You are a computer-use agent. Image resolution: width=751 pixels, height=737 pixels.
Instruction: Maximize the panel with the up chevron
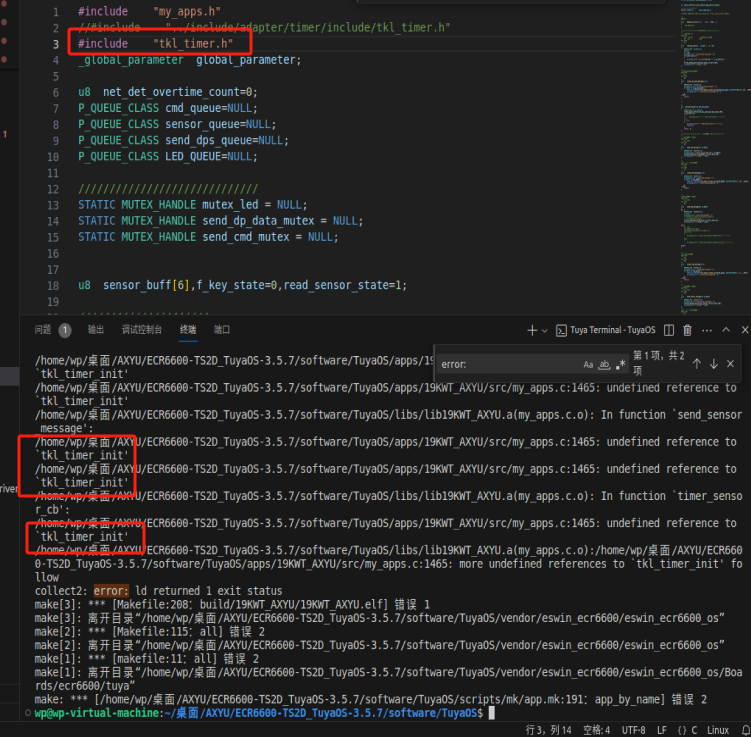tap(726, 329)
